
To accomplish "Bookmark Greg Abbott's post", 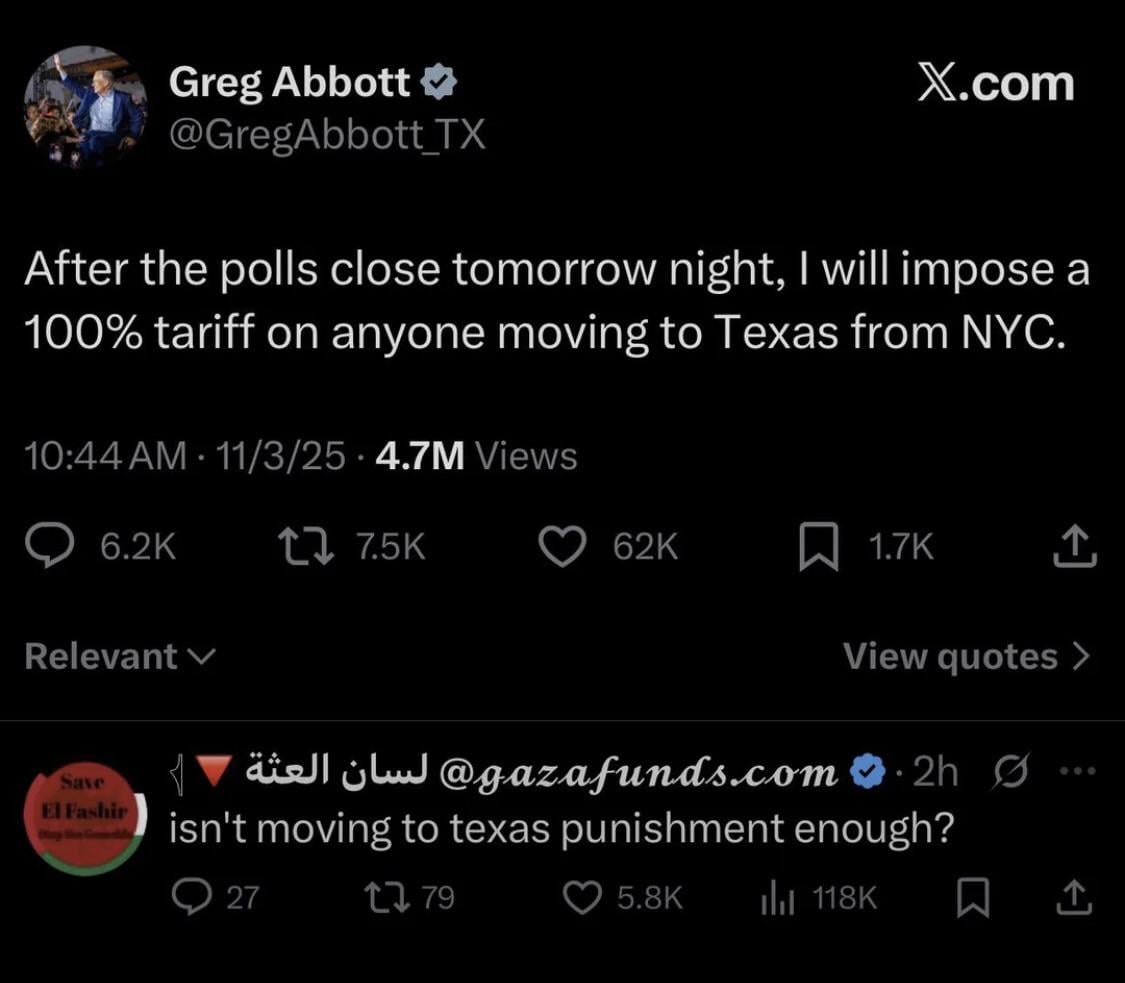I will click(817, 547).
